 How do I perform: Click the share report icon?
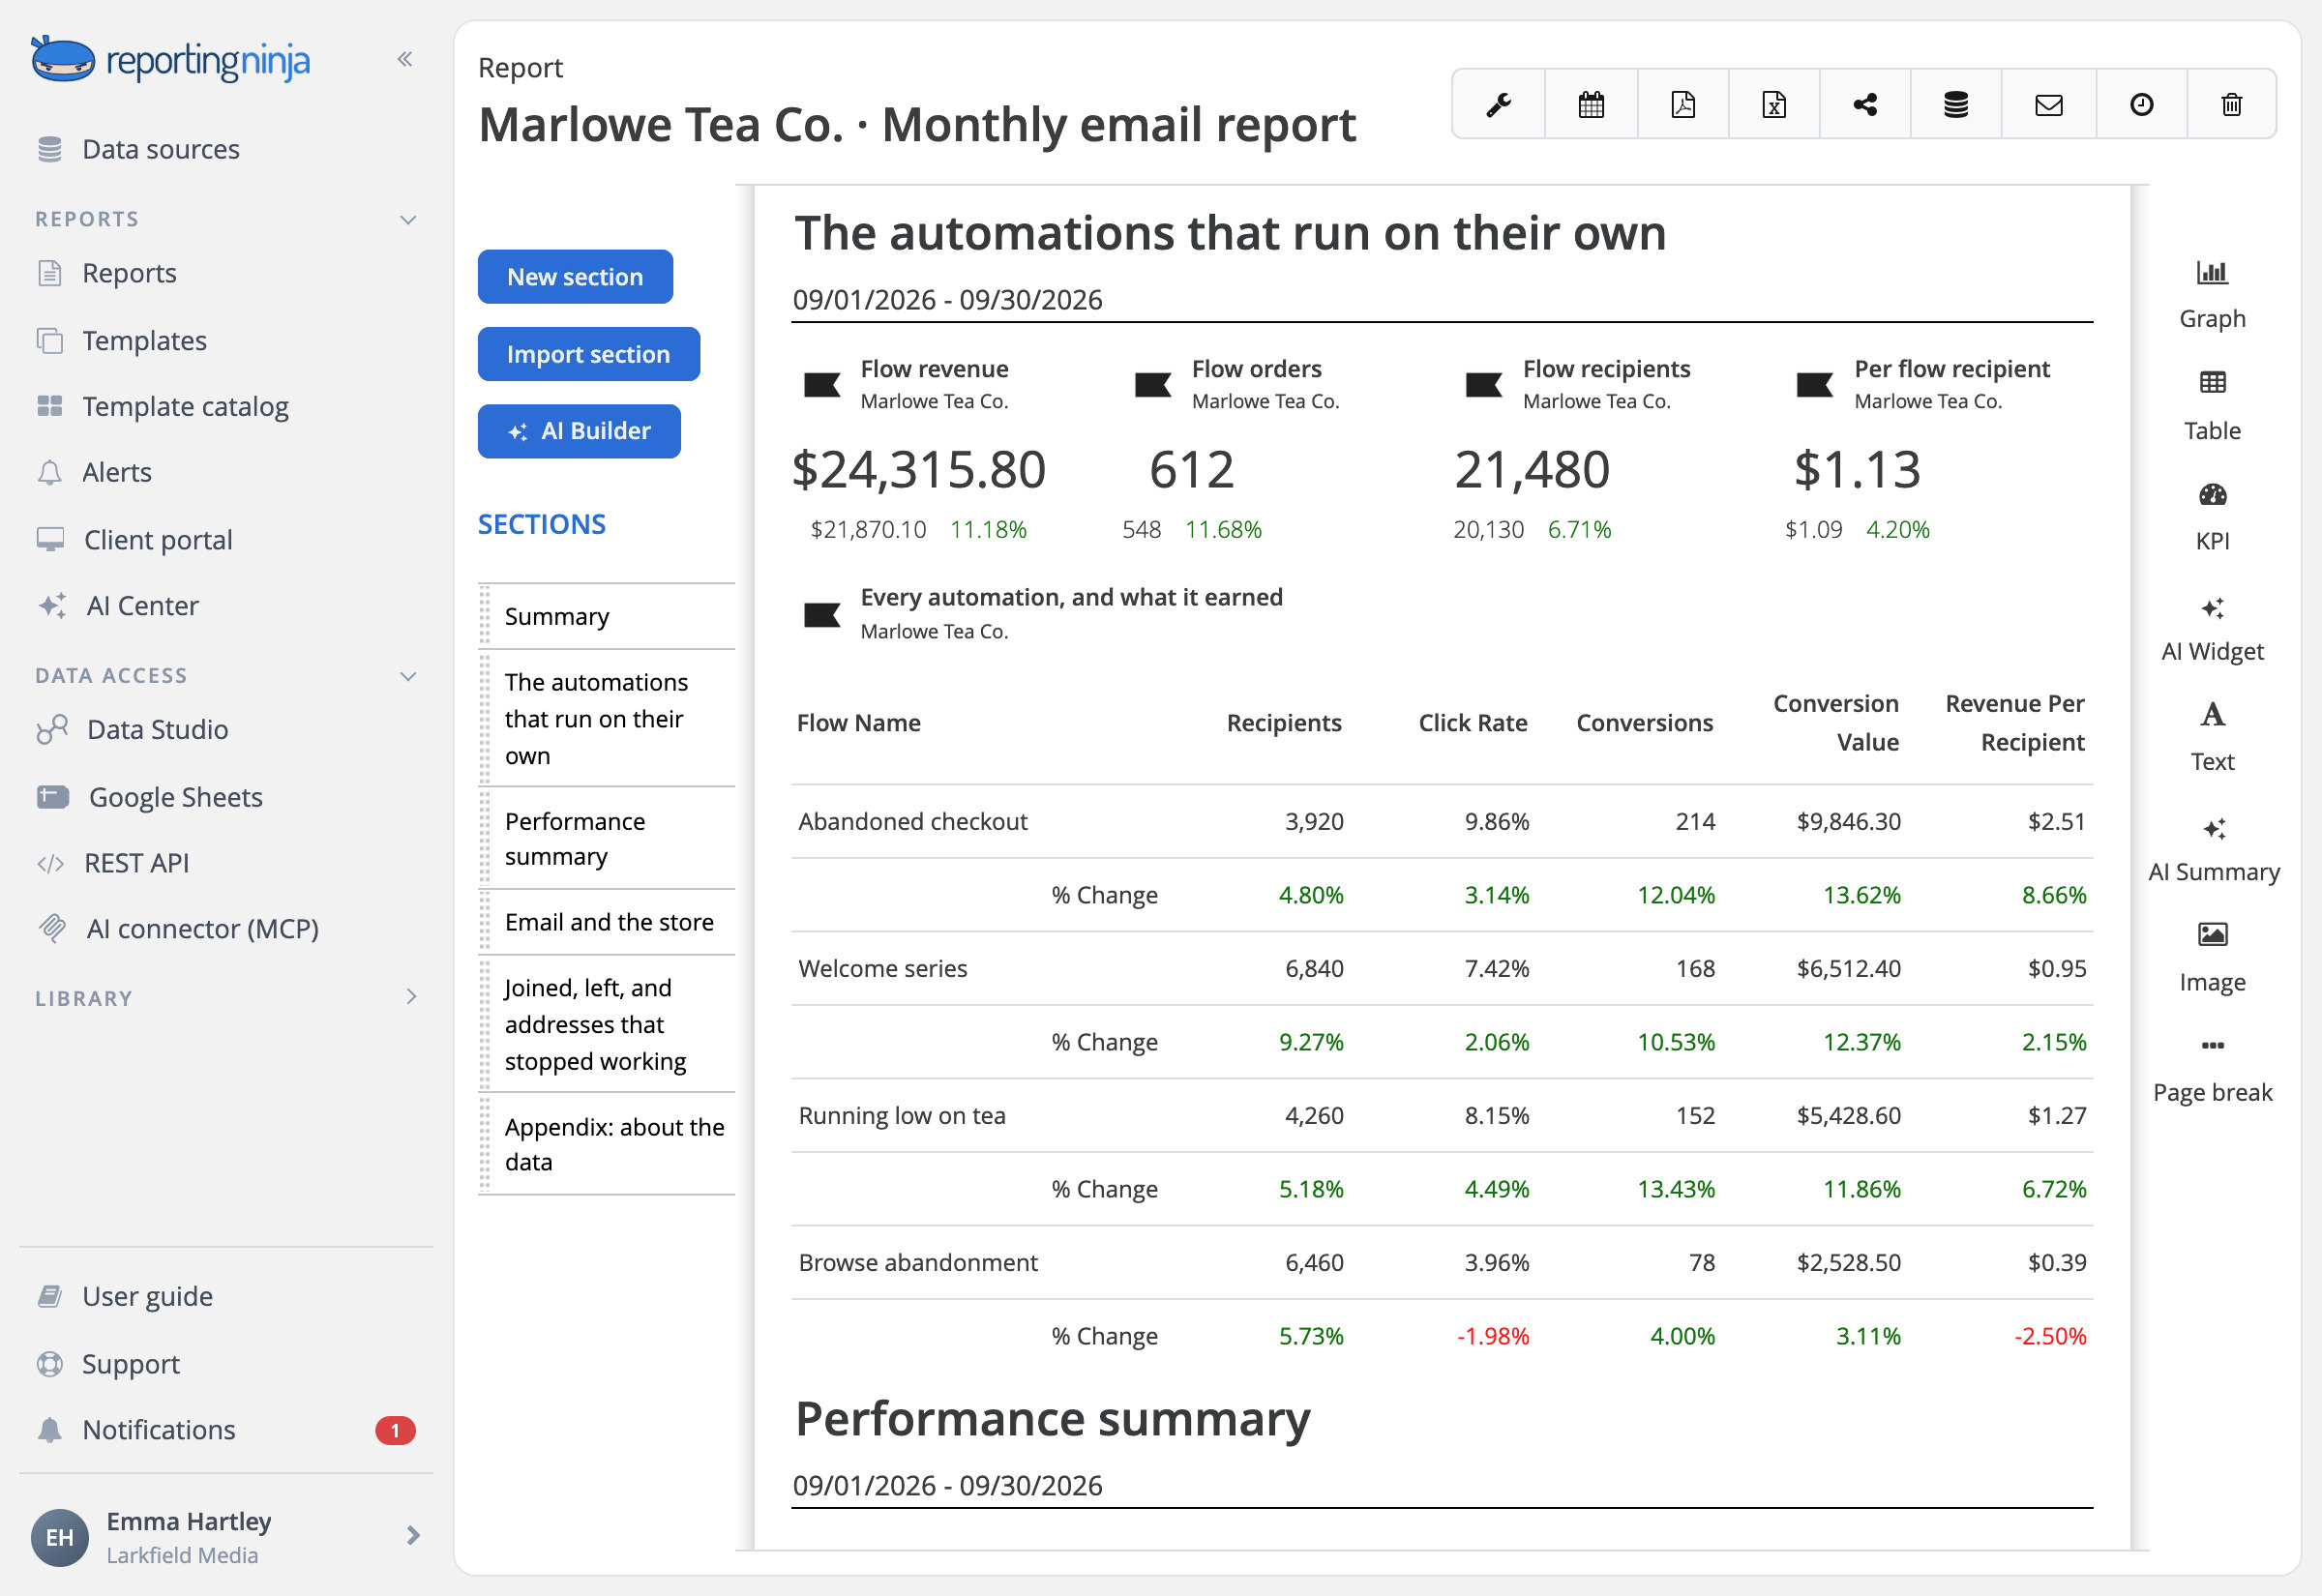coord(1864,104)
